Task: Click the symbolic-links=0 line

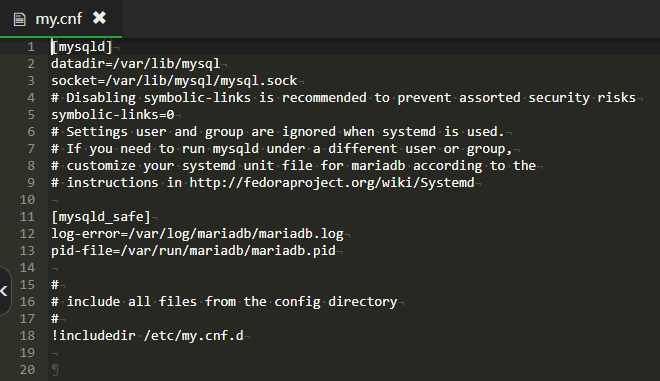Action: coord(113,115)
